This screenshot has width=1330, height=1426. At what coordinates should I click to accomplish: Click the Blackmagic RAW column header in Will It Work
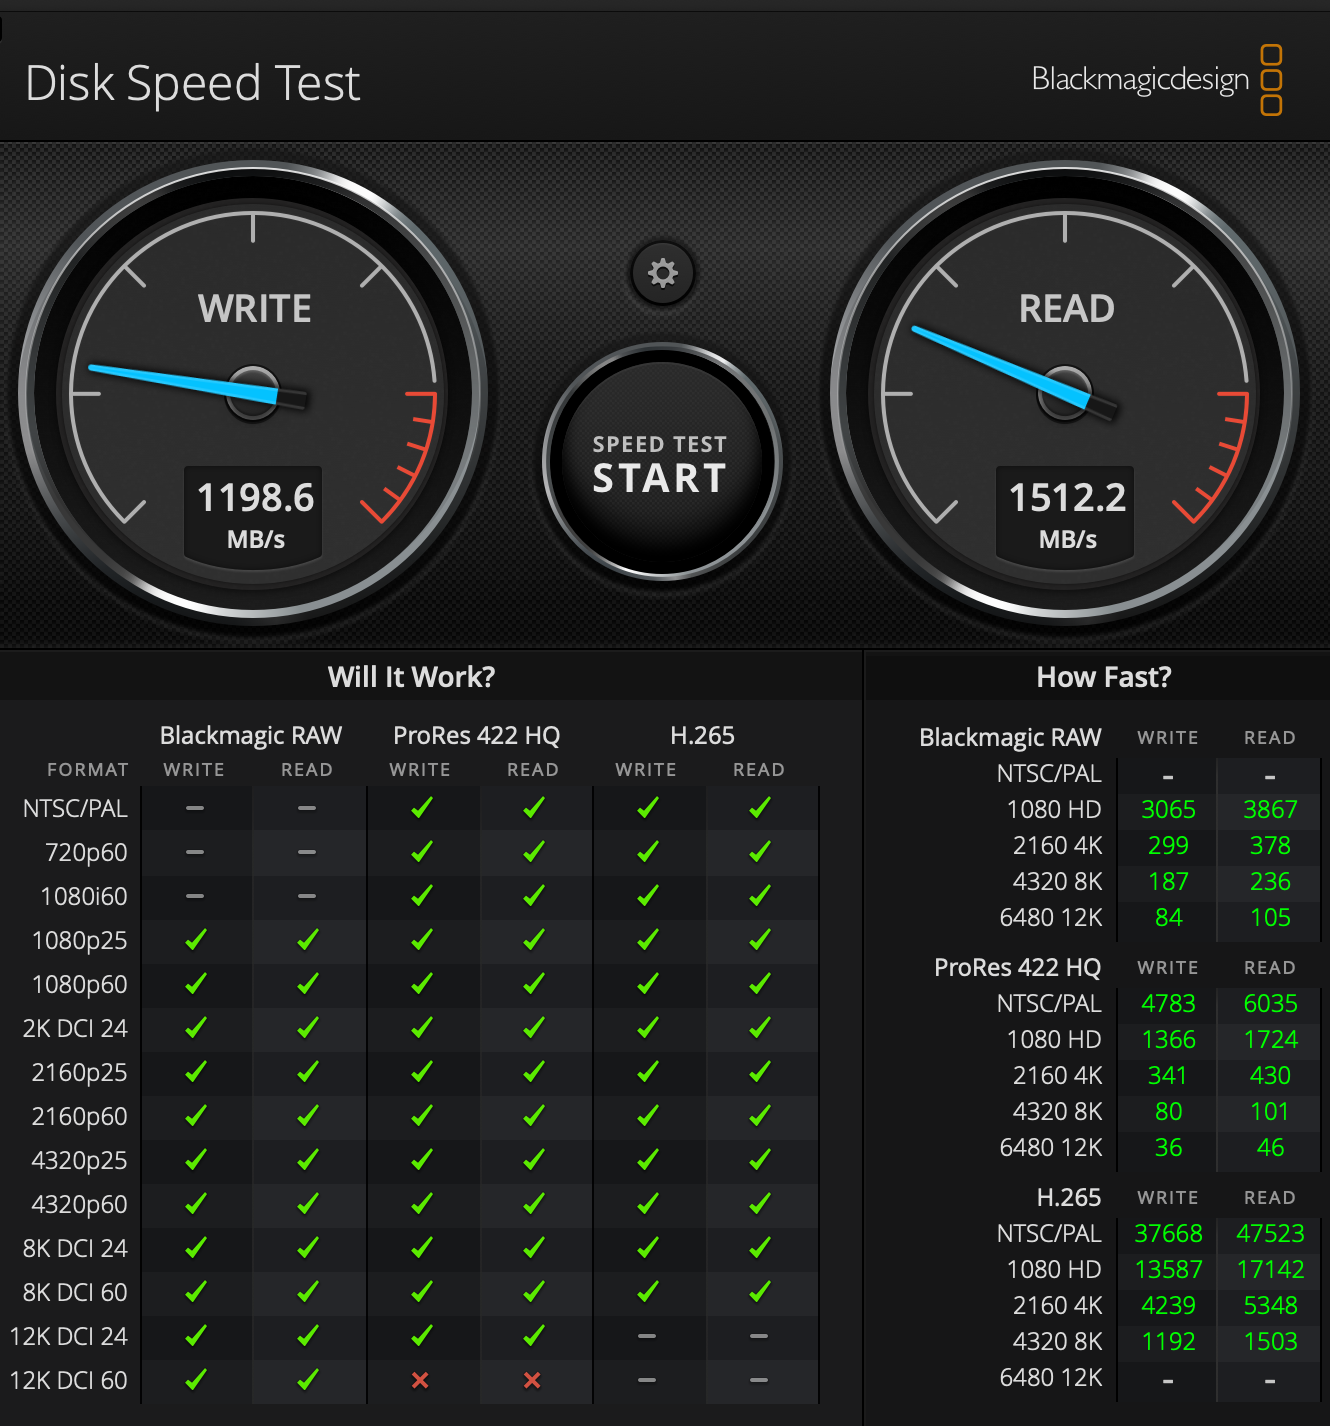click(x=251, y=736)
